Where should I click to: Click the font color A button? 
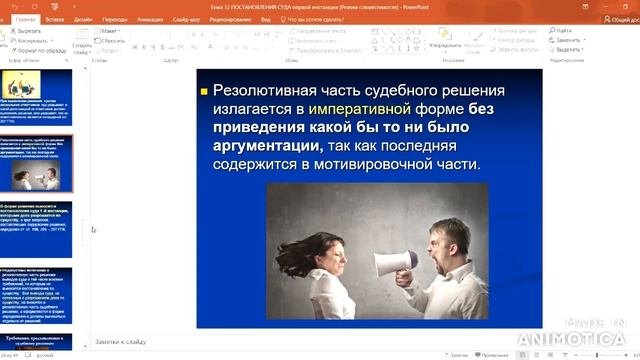pyautogui.click(x=210, y=47)
